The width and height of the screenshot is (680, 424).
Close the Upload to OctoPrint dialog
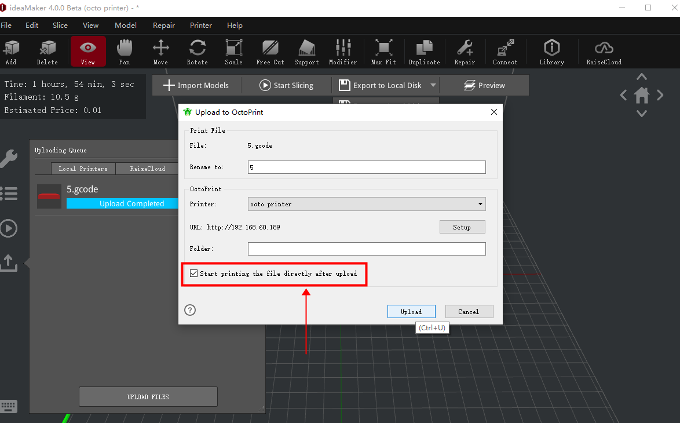coord(494,112)
